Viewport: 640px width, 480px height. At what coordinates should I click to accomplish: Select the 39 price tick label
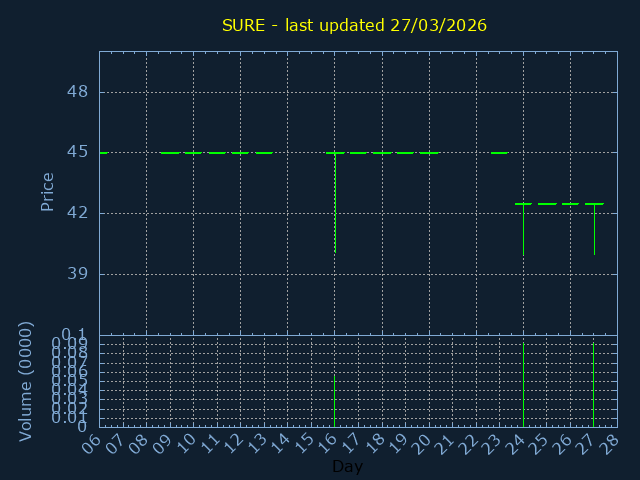pyautogui.click(x=77, y=274)
